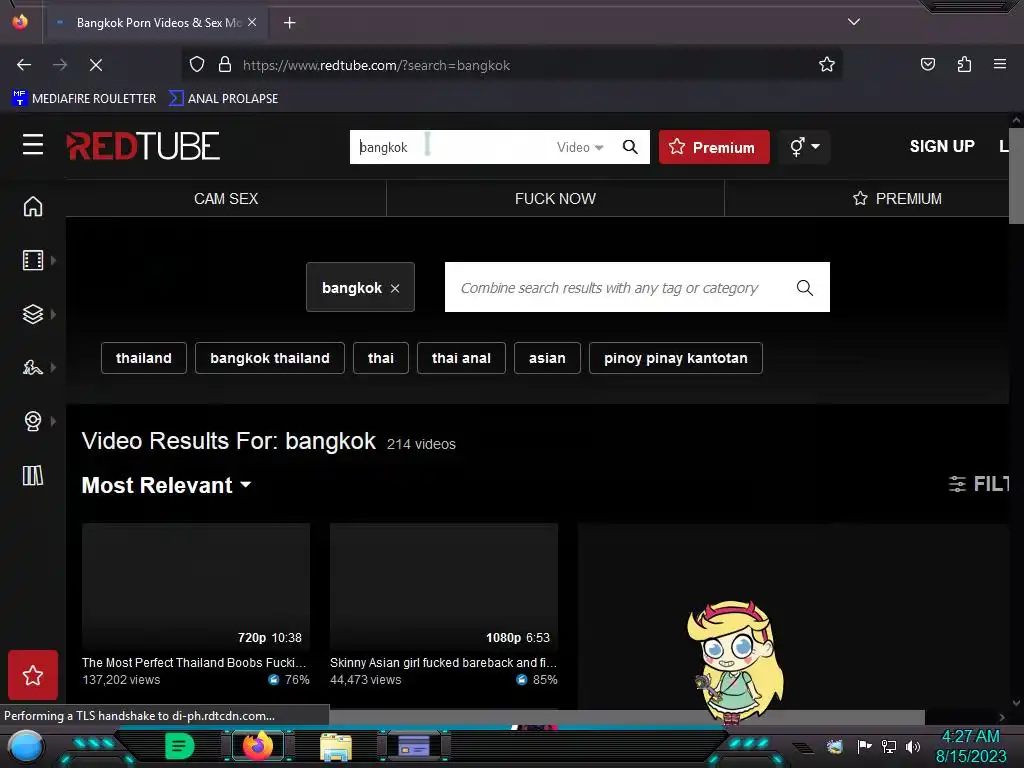Image resolution: width=1024 pixels, height=768 pixels.
Task: Click the volume speaker icon in the tray
Action: (x=913, y=746)
